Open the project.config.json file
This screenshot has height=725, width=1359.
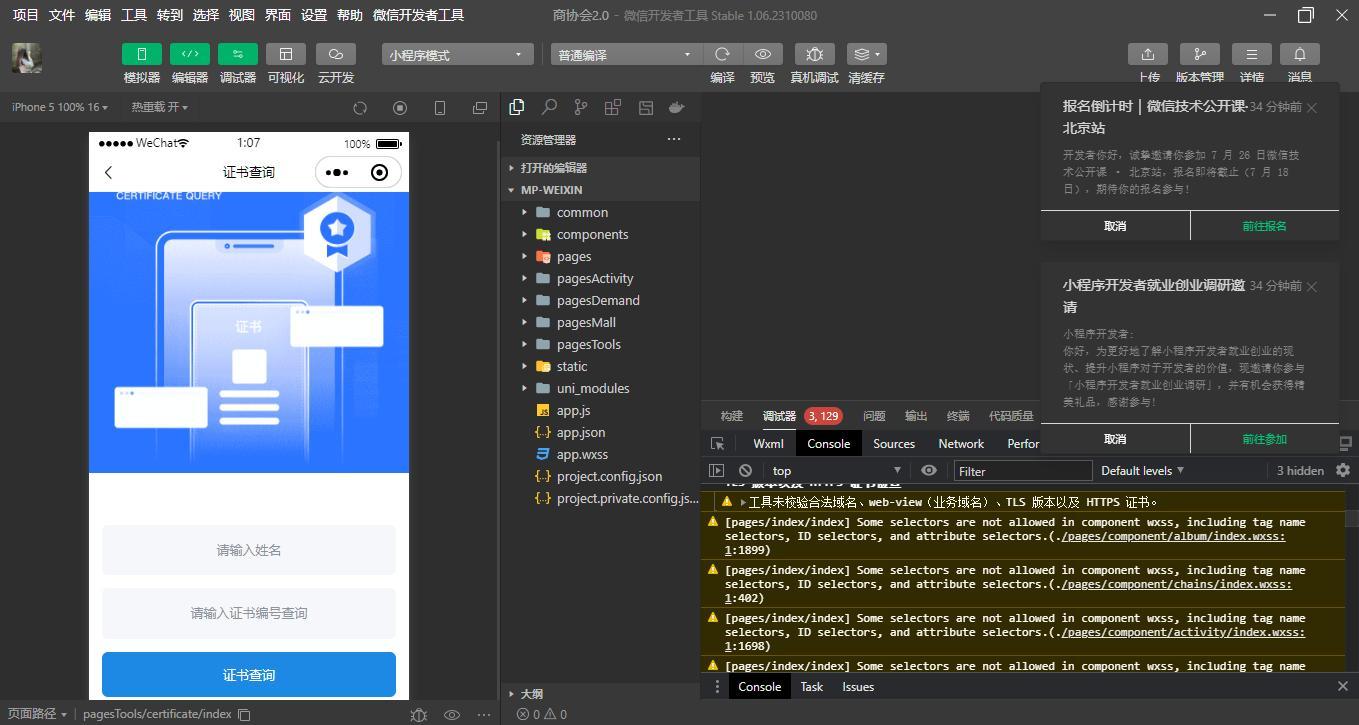pos(600,476)
